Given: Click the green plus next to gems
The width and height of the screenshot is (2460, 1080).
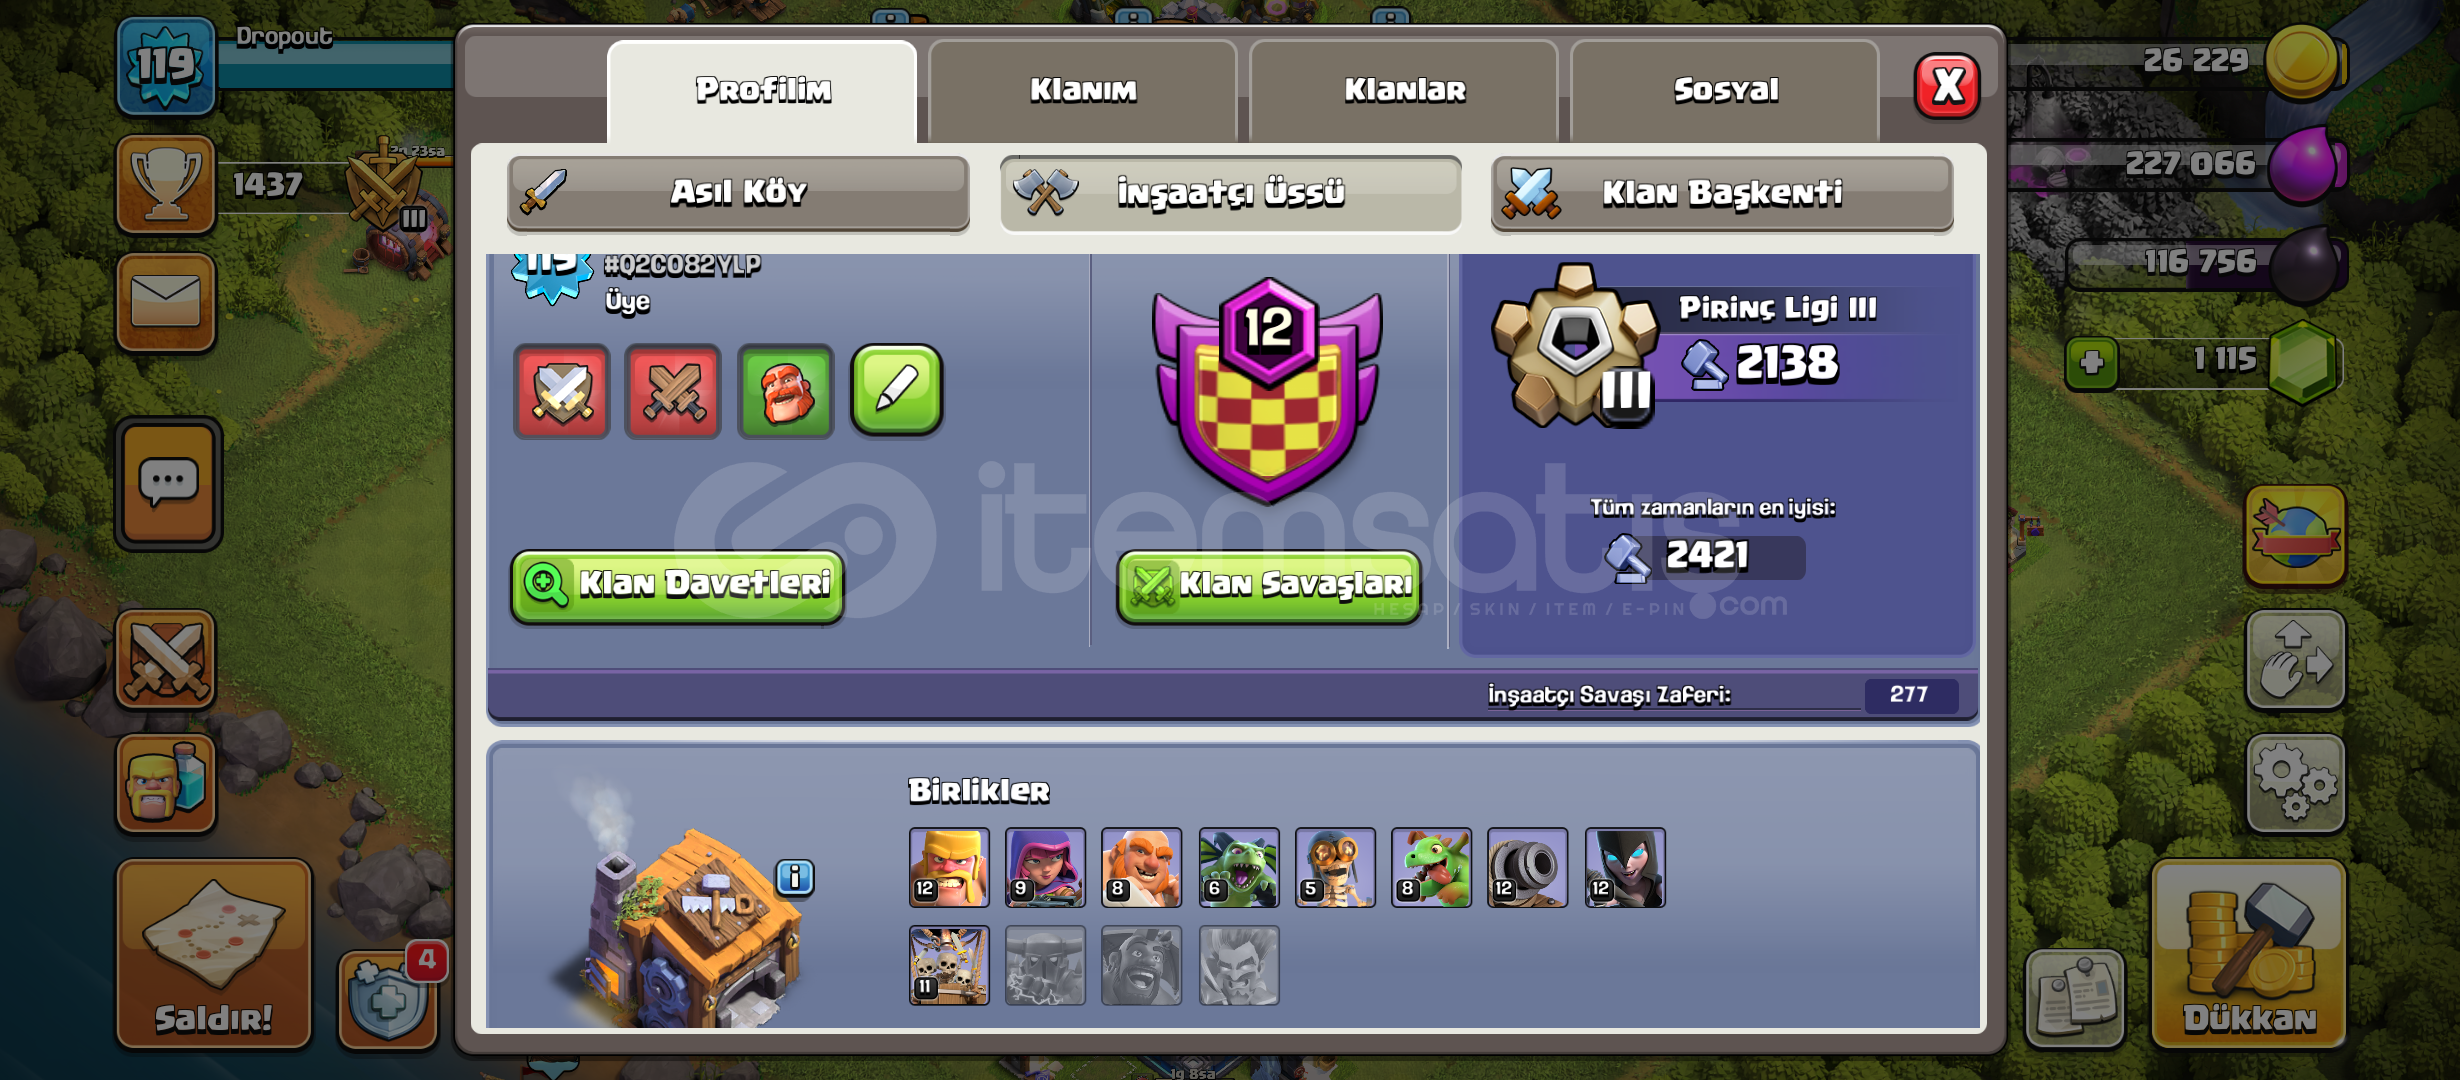Looking at the screenshot, I should 2091,362.
